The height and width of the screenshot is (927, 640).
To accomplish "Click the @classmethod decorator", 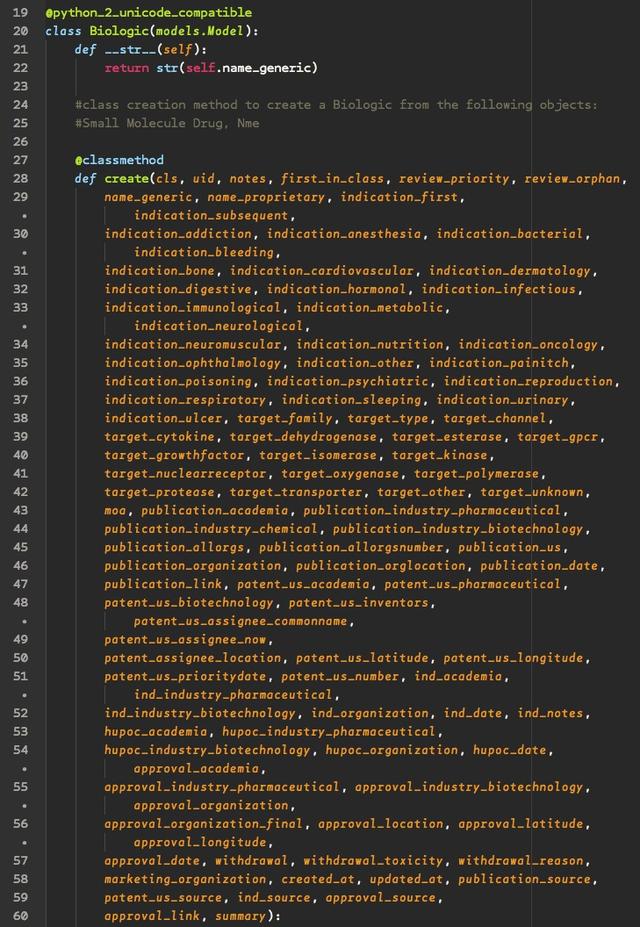I will click(x=119, y=160).
